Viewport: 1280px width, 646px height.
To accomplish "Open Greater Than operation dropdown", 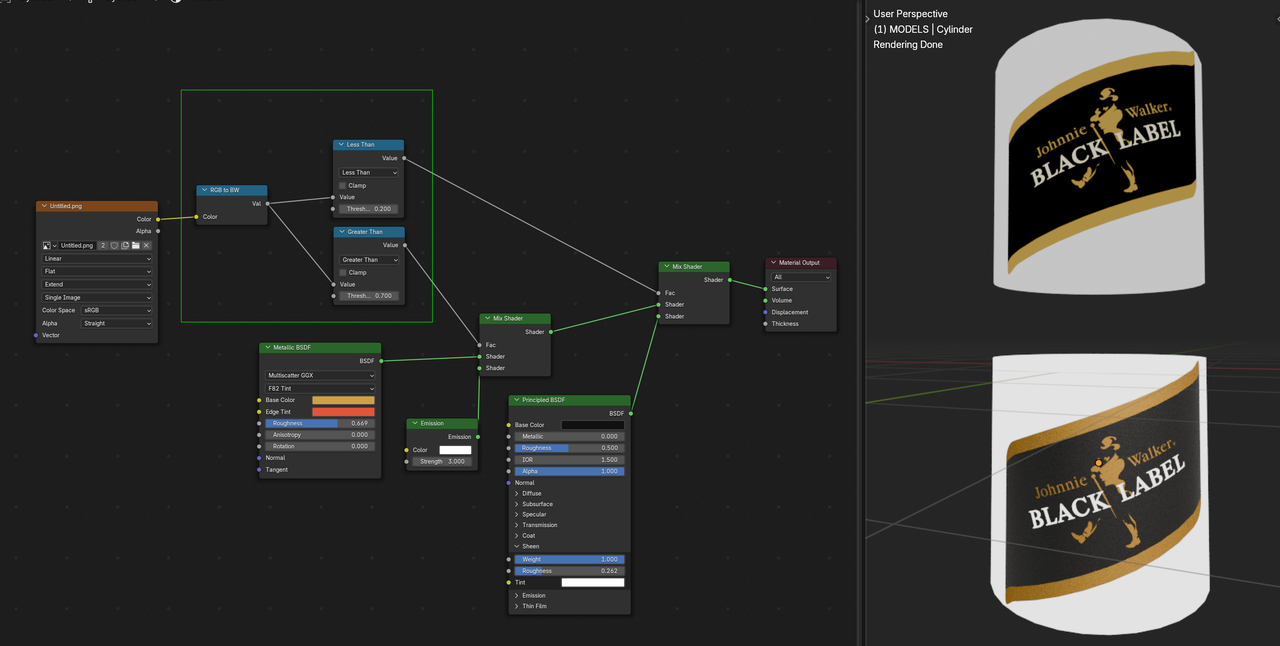I will click(369, 260).
